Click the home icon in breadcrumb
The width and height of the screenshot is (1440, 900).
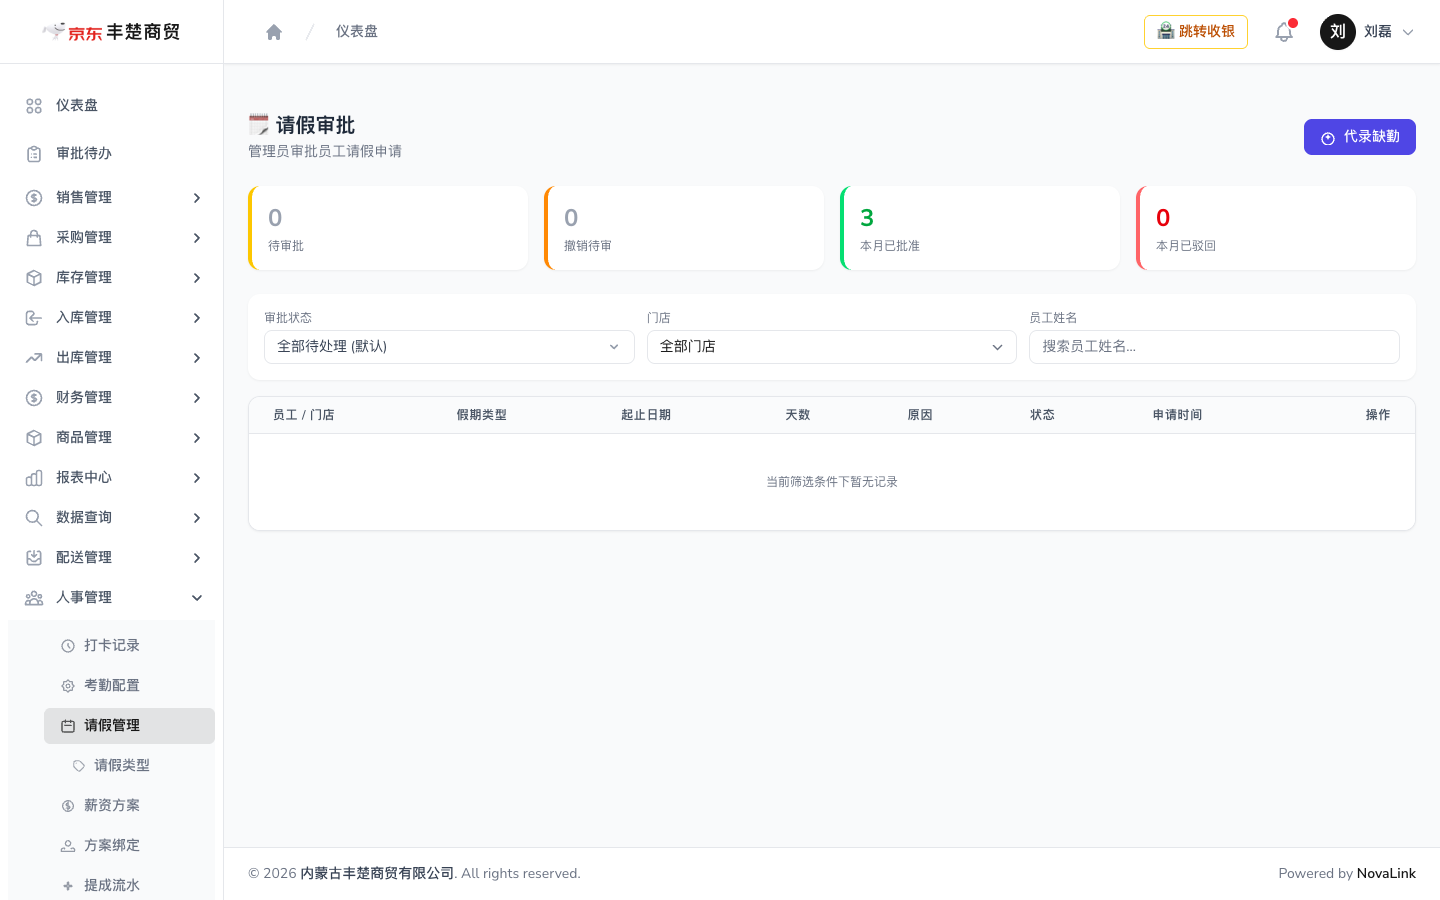pos(274,32)
